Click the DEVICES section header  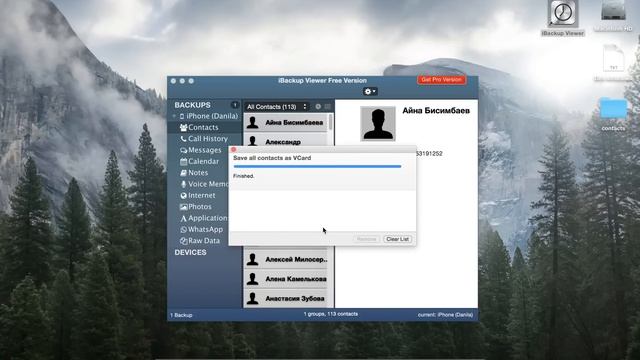click(x=190, y=253)
